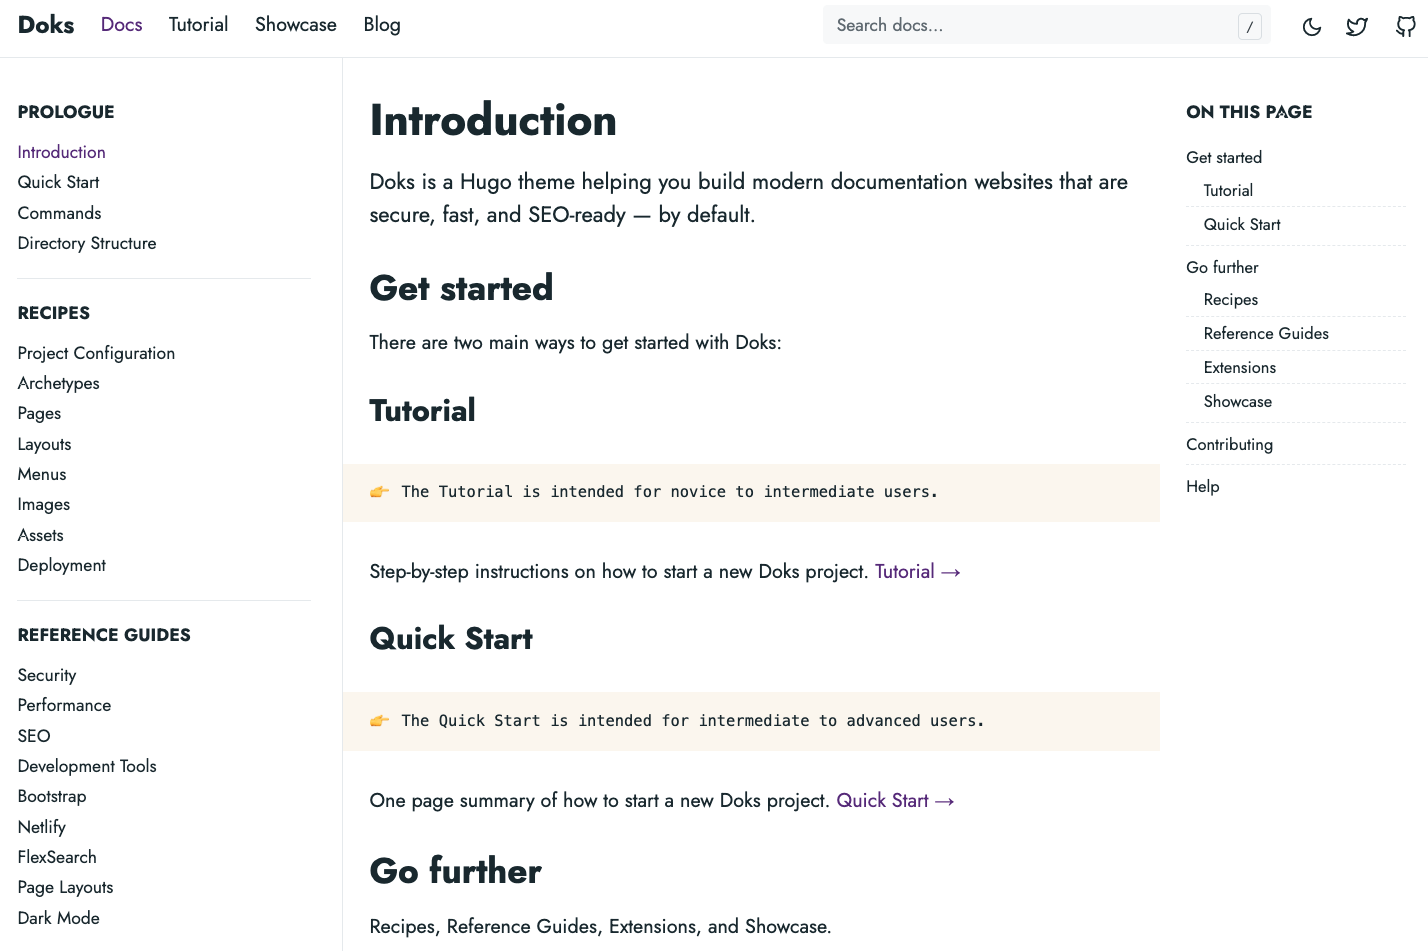Jump to Help in On This Page

(x=1203, y=486)
